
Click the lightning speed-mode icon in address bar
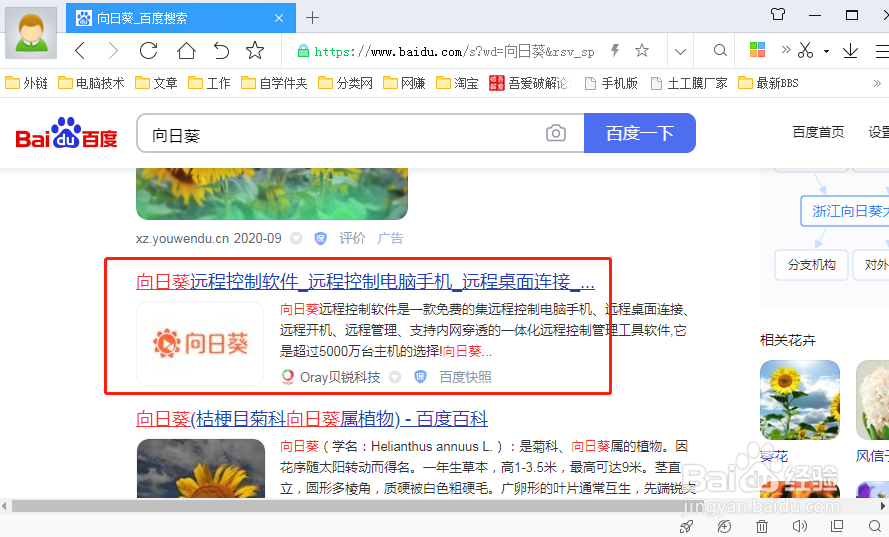(x=615, y=51)
